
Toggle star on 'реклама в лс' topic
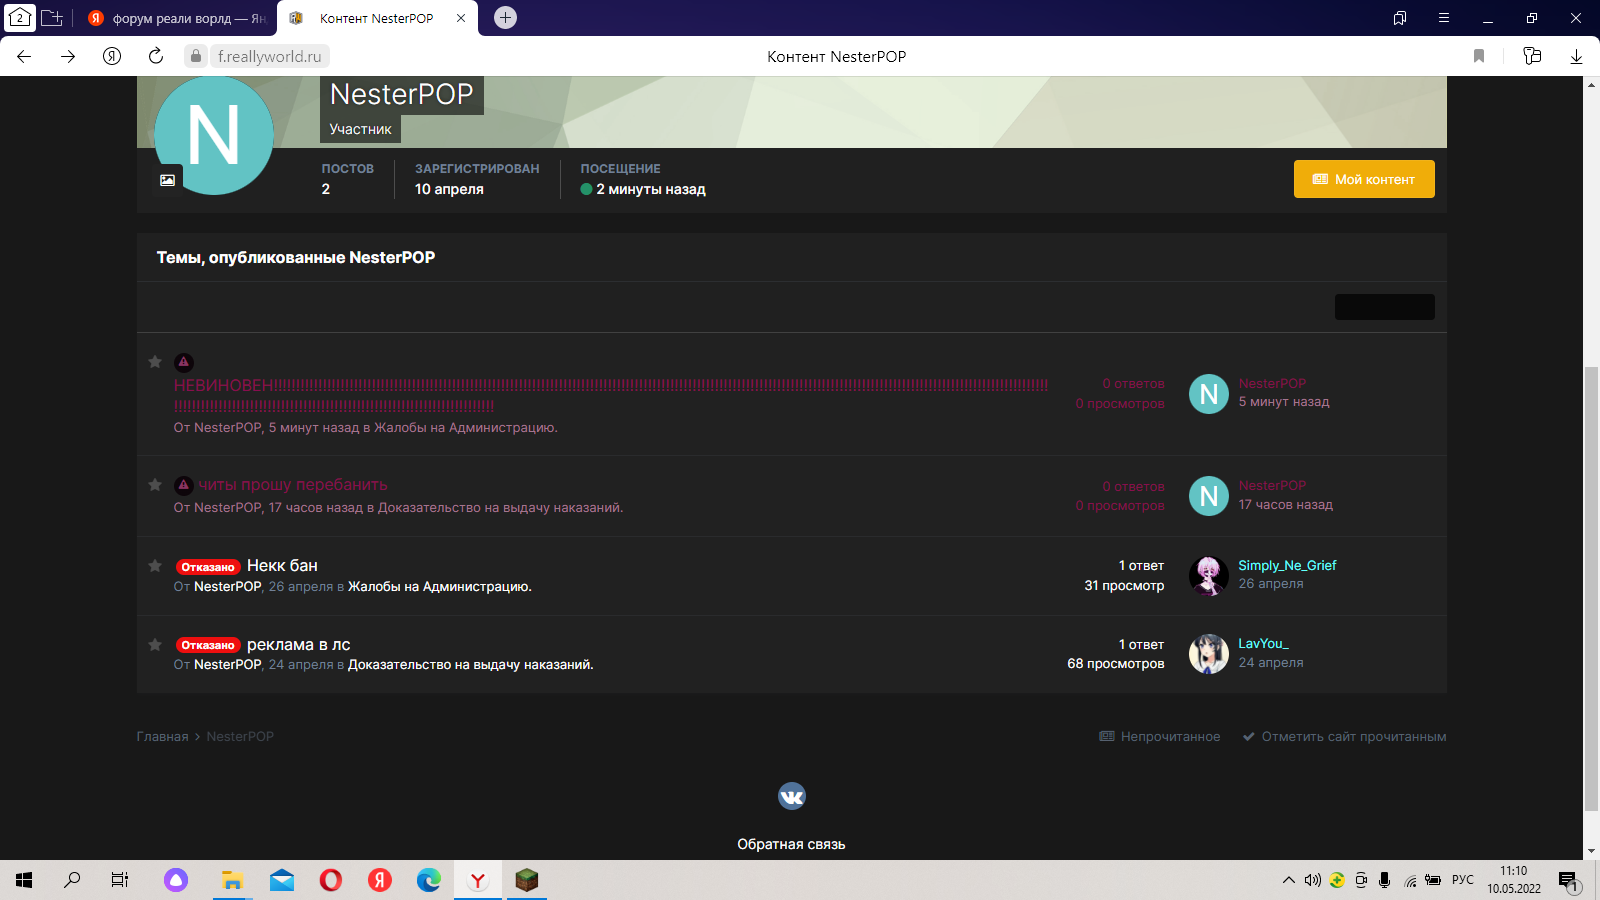coord(155,644)
